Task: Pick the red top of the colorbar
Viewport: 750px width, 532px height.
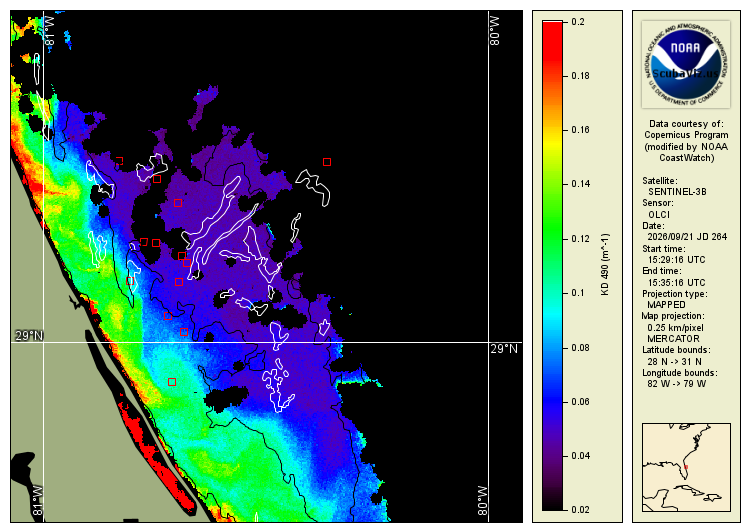Action: [552, 29]
